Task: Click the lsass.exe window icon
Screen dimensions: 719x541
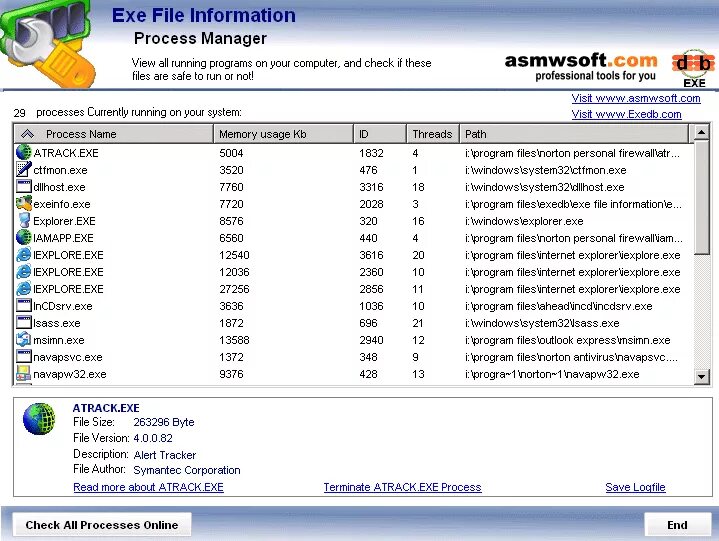Action: click(23, 322)
